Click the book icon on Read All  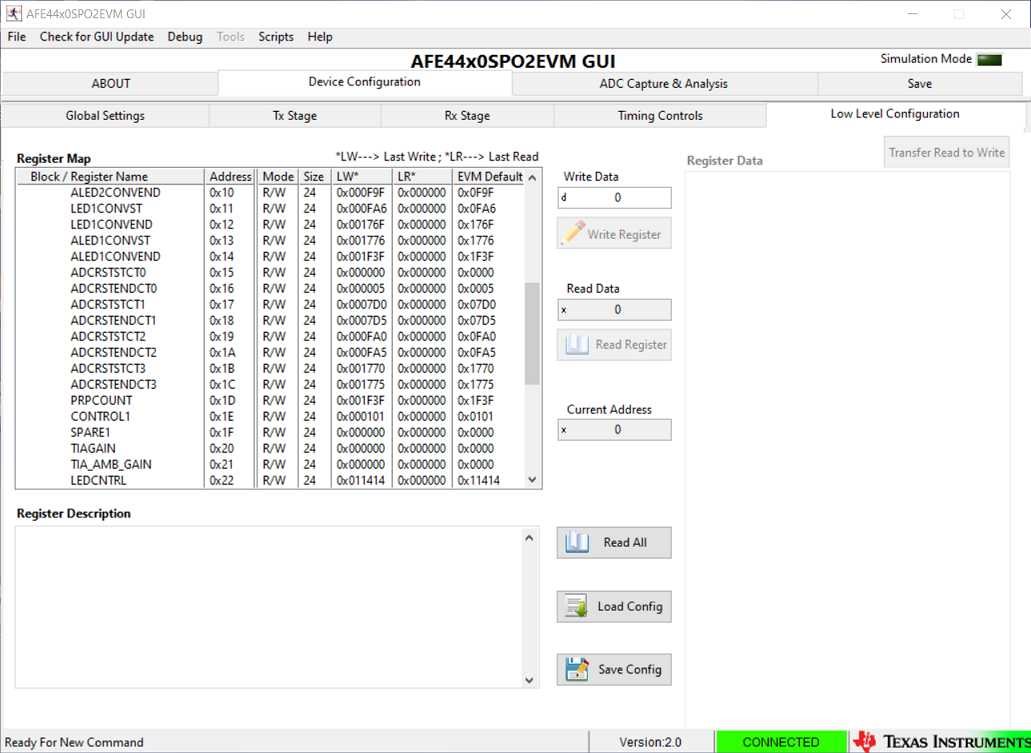point(577,543)
